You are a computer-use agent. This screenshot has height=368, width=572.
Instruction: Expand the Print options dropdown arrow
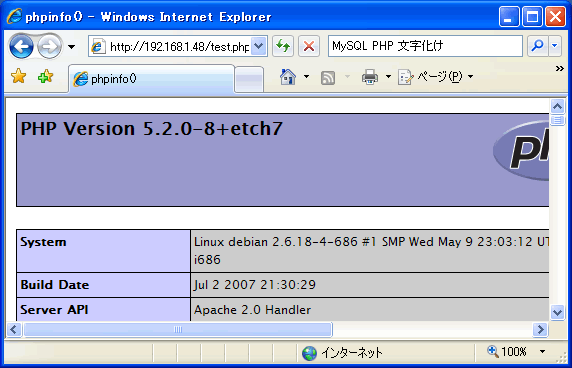pos(388,77)
